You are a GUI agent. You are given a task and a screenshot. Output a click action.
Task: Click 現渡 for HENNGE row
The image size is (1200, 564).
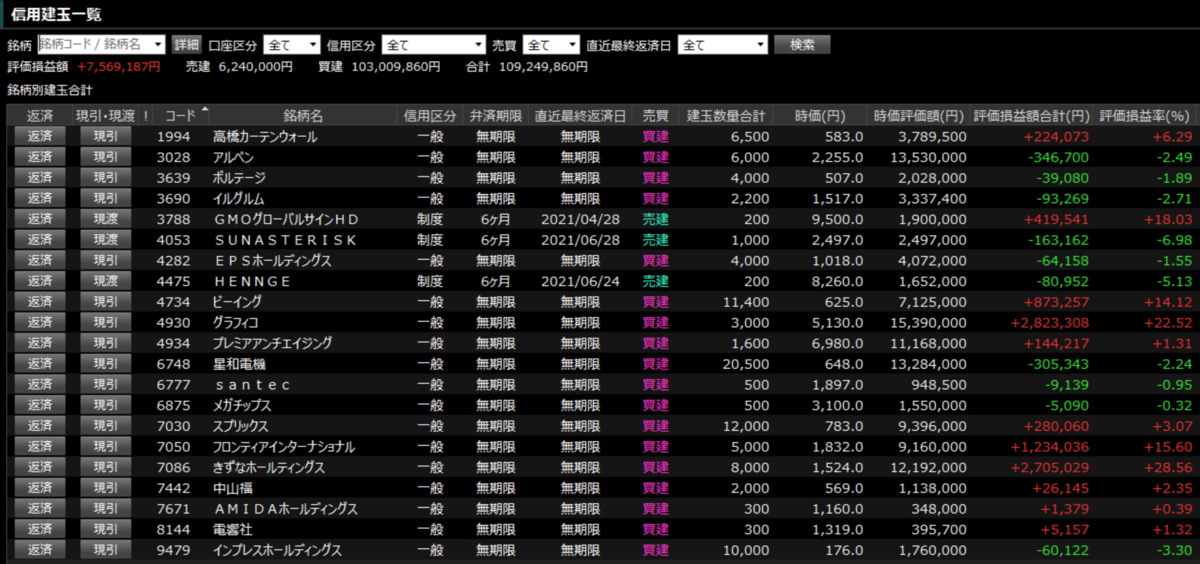(x=105, y=281)
